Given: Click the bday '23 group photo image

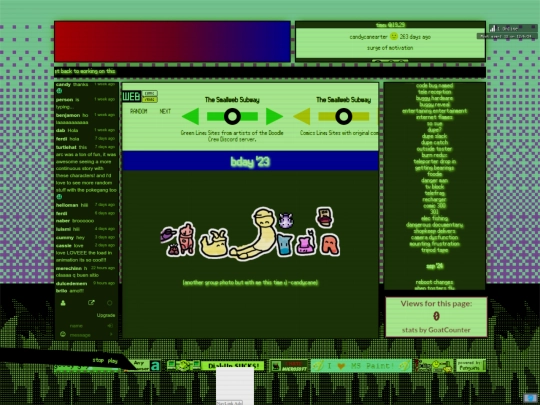Looking at the screenshot, I should (250, 233).
